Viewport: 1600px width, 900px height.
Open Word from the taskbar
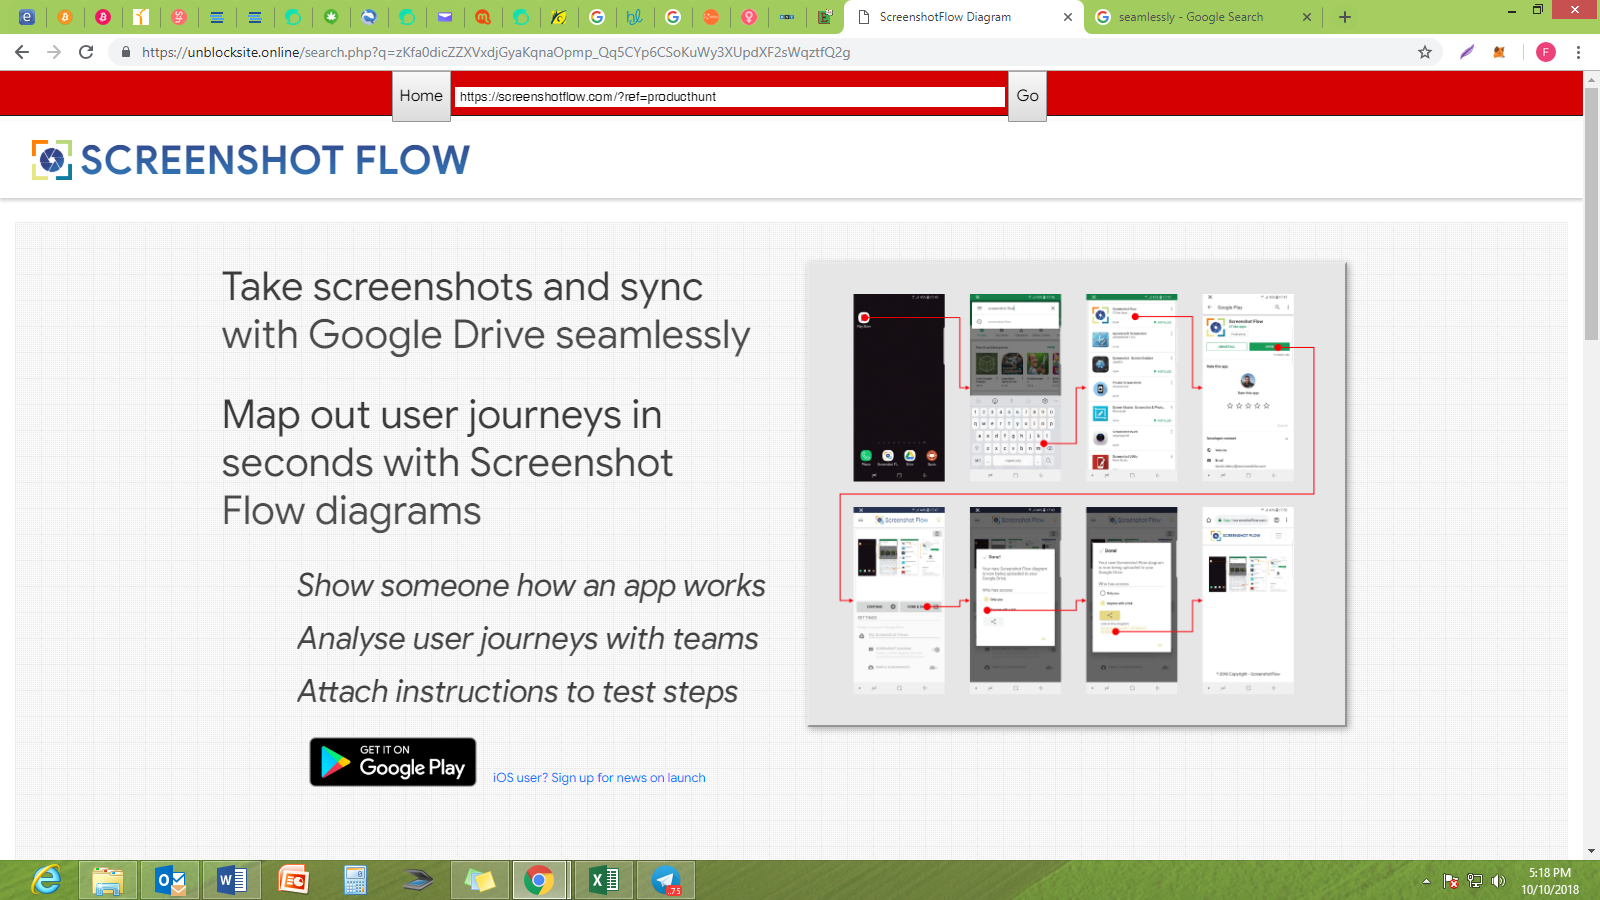[x=232, y=880]
